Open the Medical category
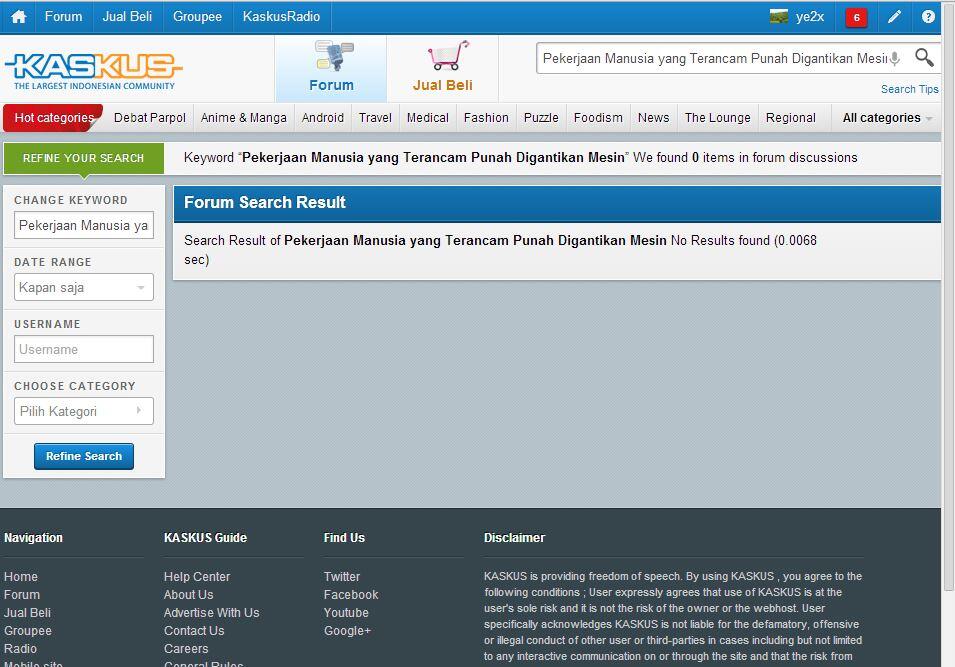The image size is (955, 667). 428,118
